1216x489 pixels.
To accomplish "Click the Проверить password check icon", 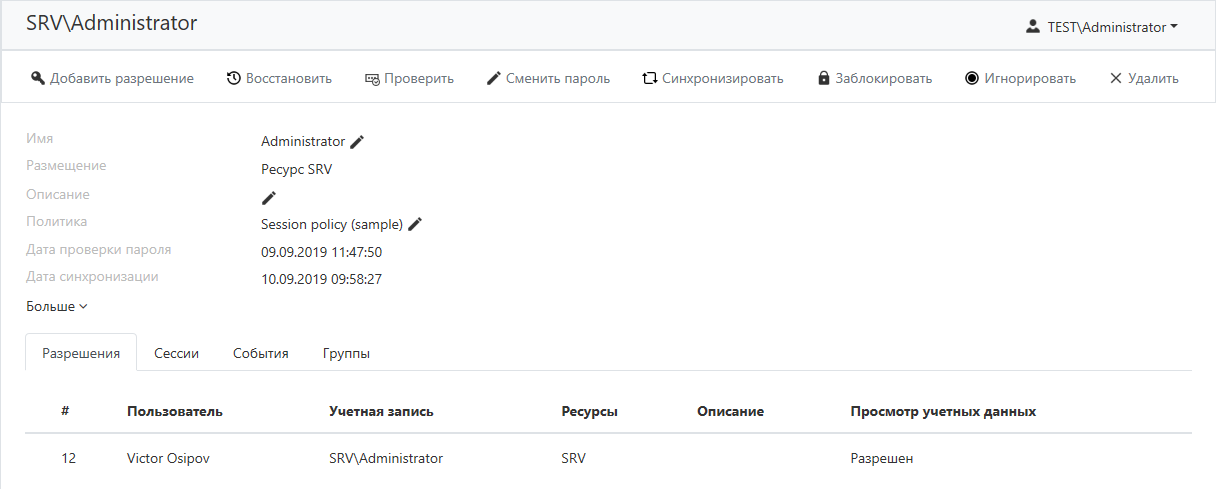I will 372,78.
